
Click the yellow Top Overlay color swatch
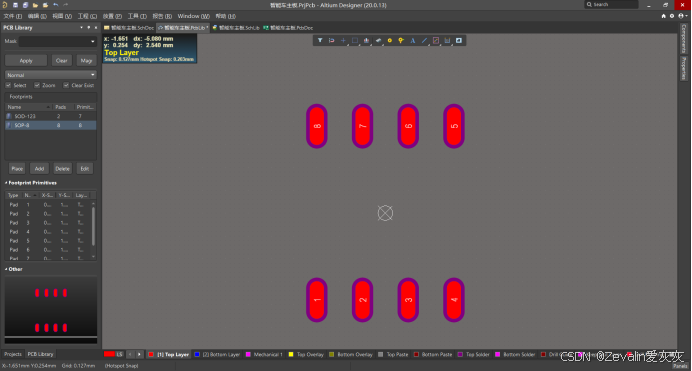[291, 354]
